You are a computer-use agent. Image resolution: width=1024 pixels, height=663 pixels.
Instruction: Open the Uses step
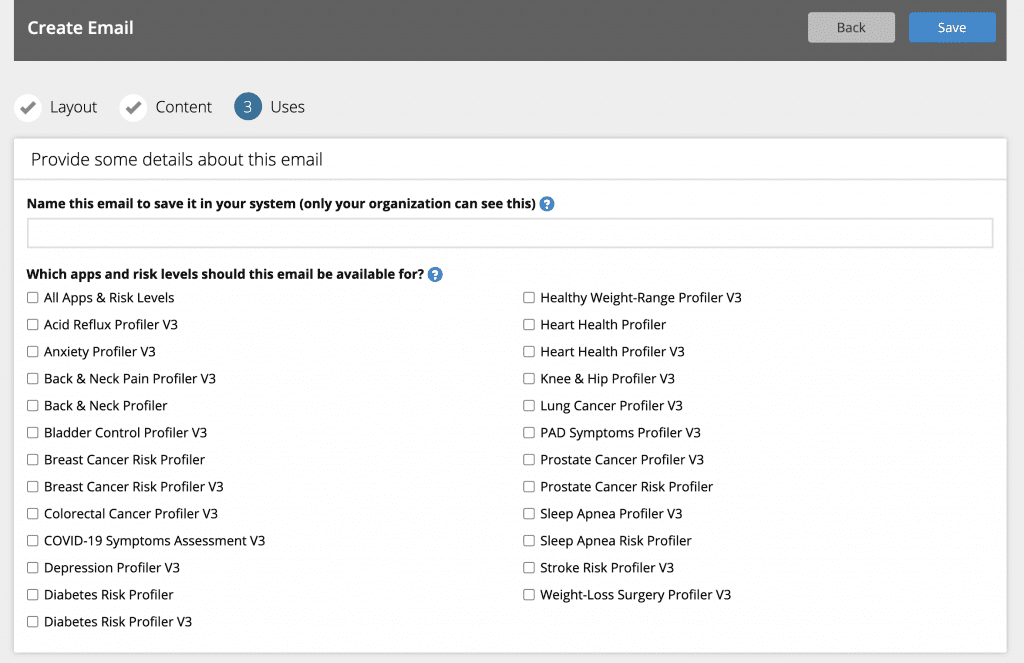[287, 107]
